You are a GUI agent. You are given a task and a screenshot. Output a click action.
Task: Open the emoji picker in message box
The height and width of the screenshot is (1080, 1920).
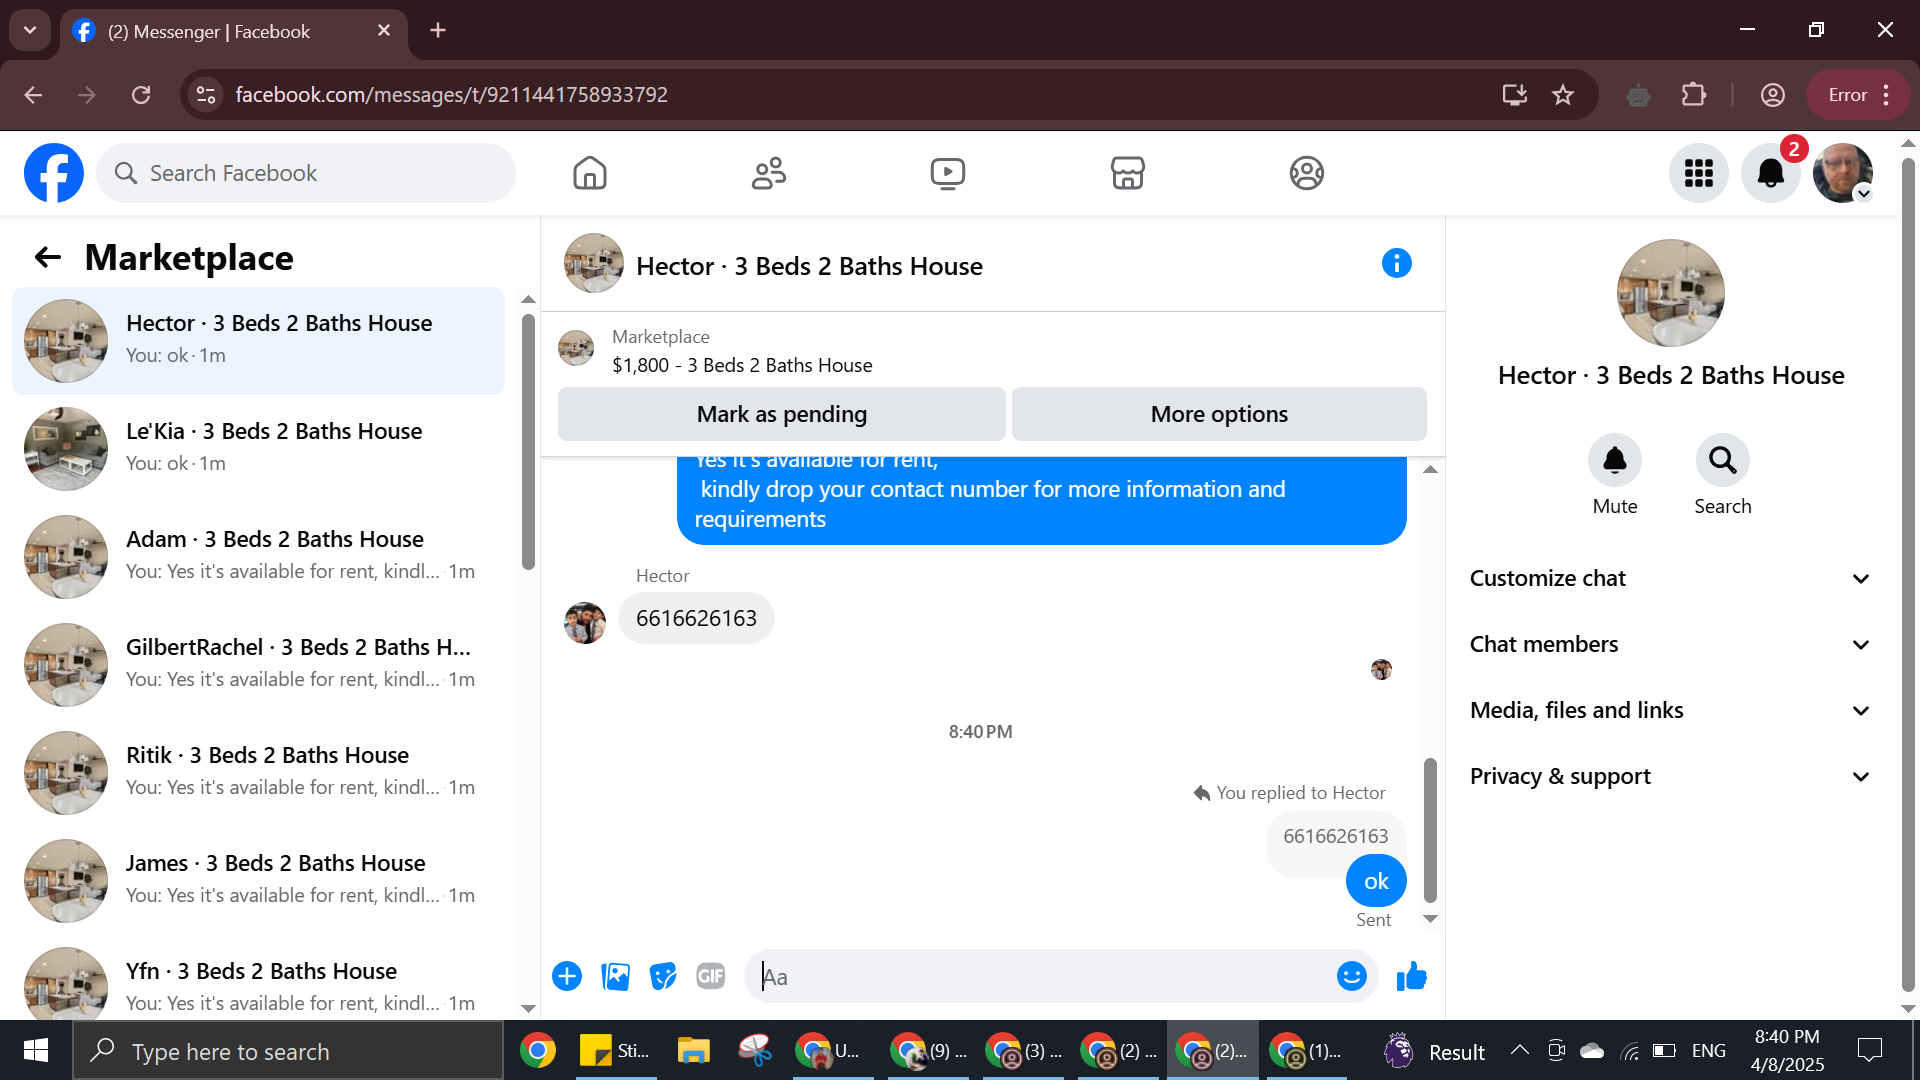point(1351,976)
